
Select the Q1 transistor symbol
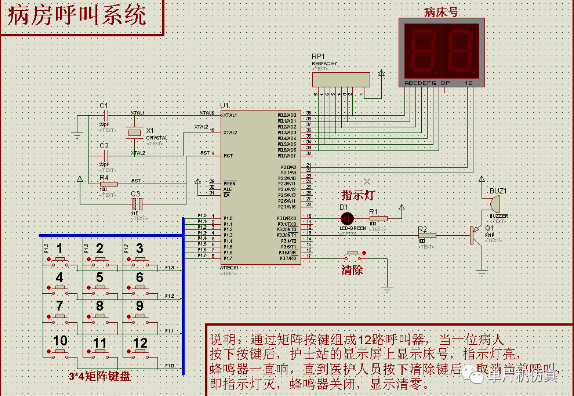[x=476, y=235]
